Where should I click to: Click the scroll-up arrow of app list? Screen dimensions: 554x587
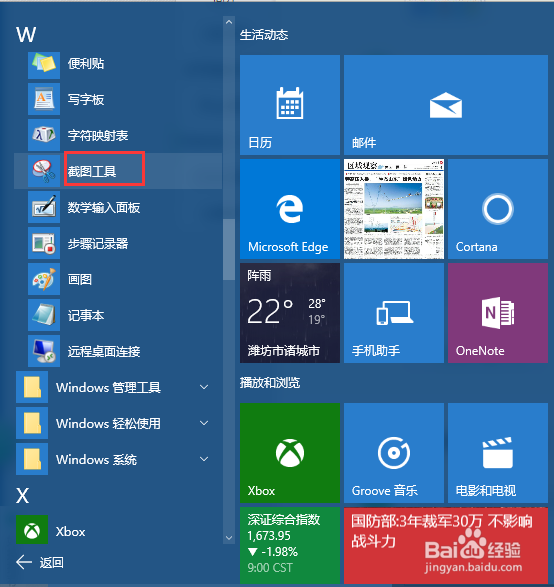[229, 22]
